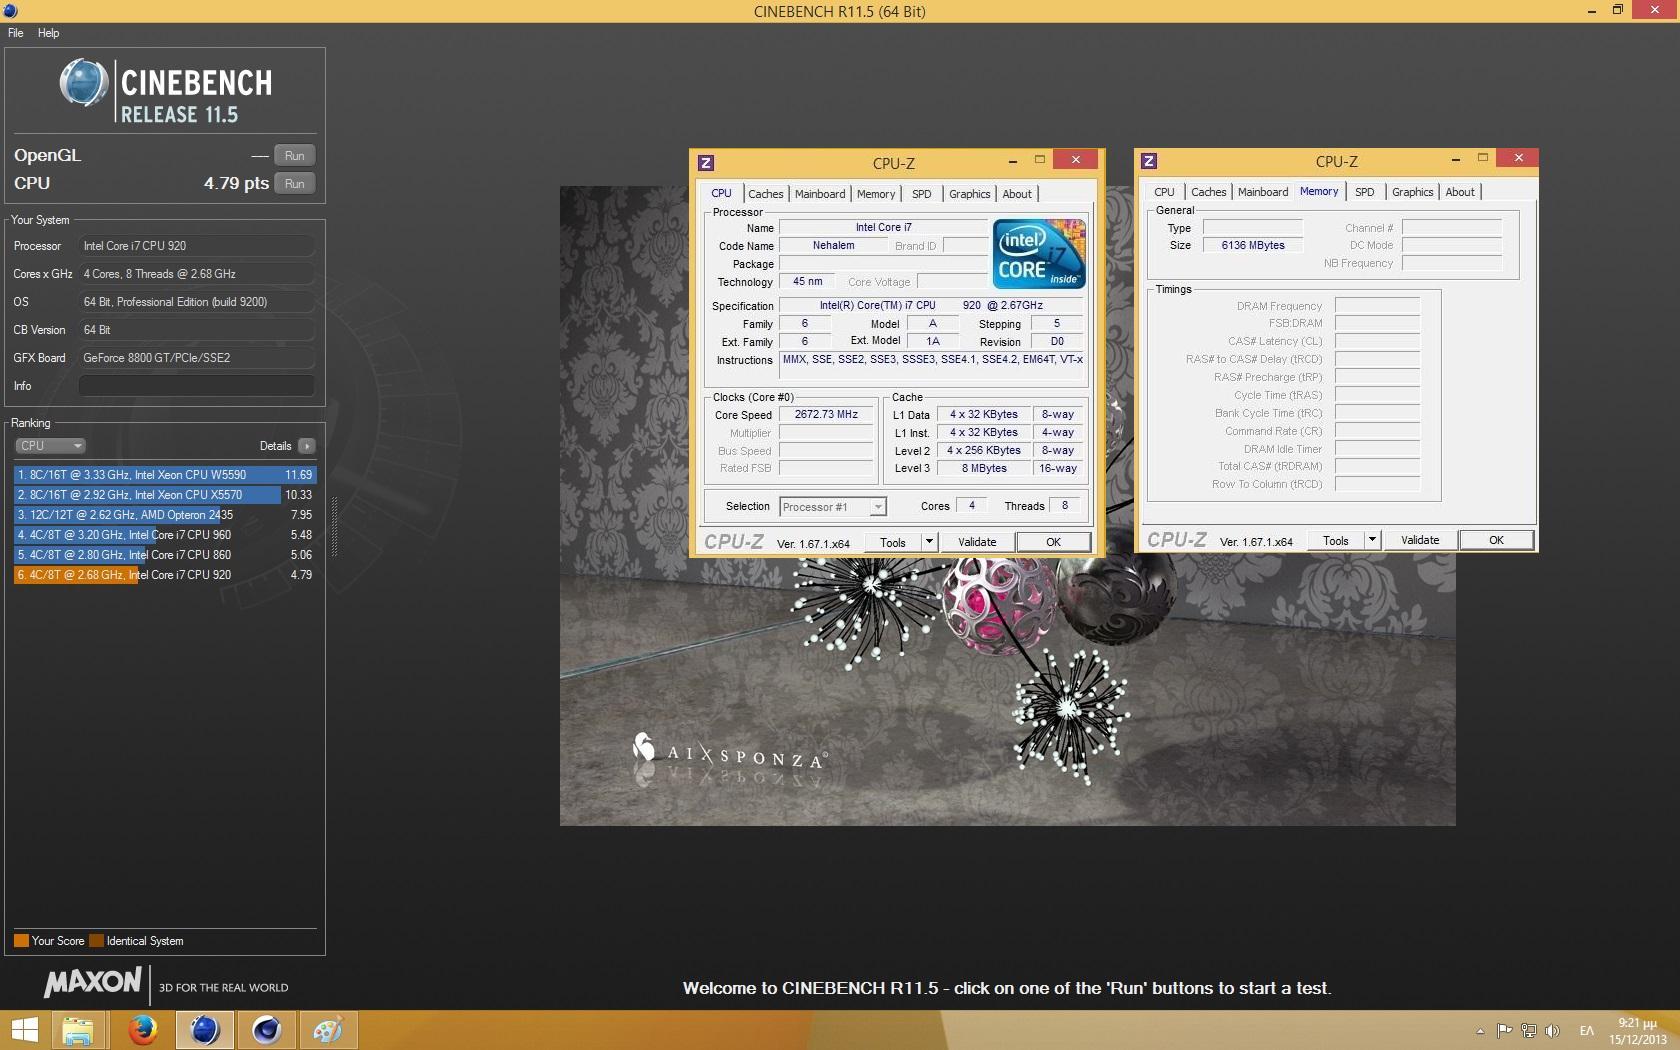The height and width of the screenshot is (1050, 1680).
Task: Minimize the right CPU-Z window
Action: pyautogui.click(x=1456, y=158)
